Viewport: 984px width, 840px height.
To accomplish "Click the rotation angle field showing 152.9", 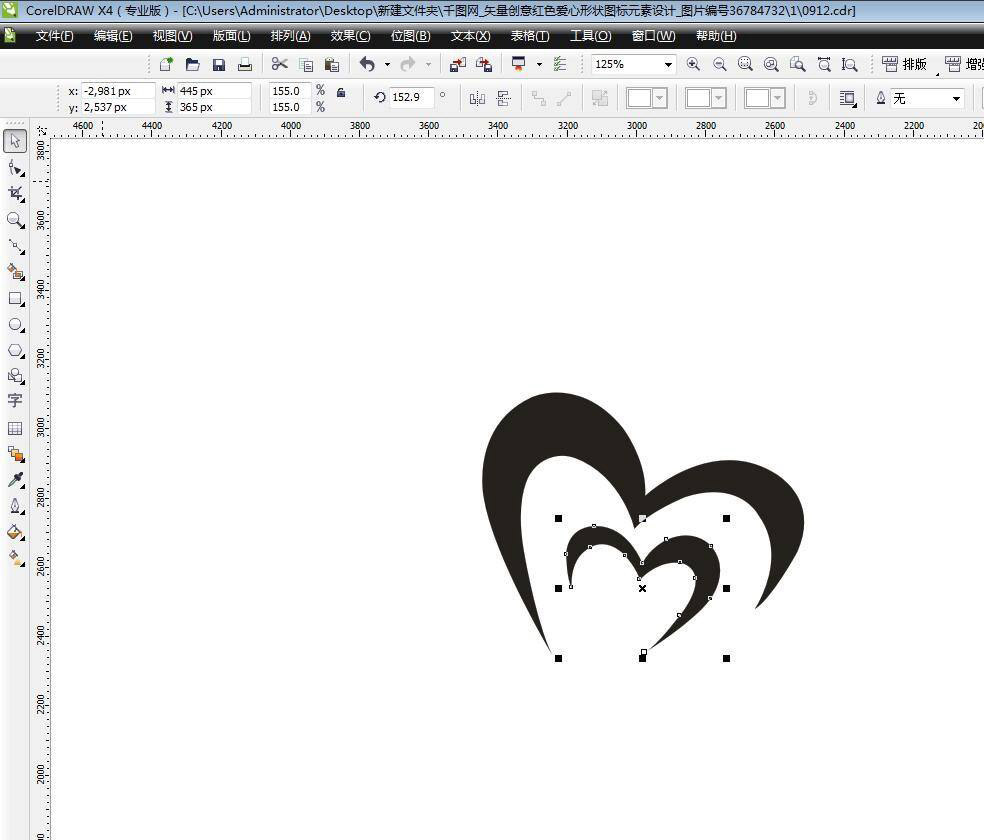I will point(411,97).
